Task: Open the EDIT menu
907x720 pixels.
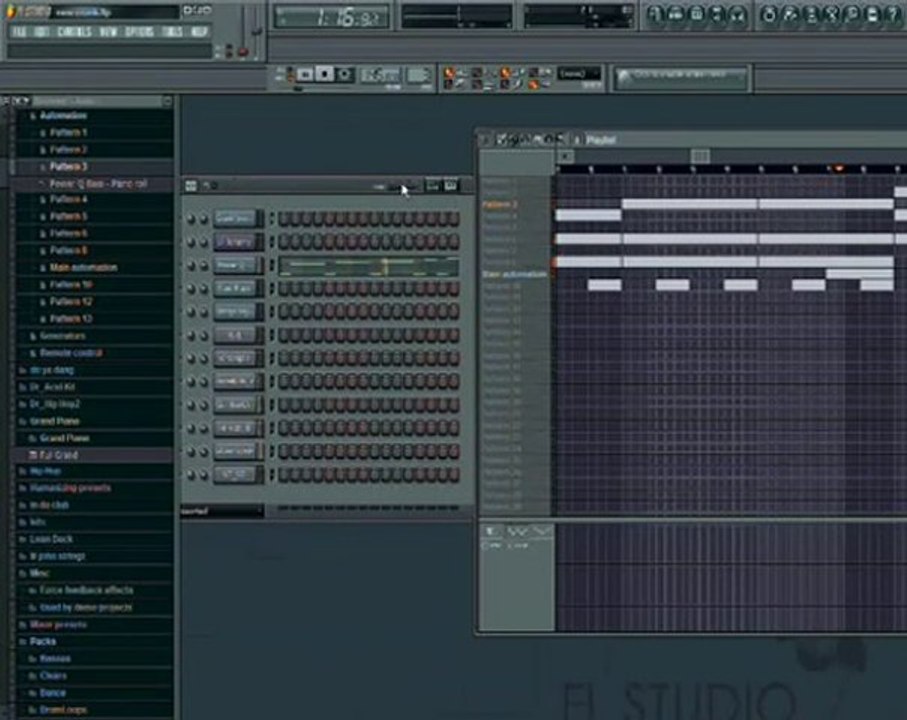Action: pos(42,31)
